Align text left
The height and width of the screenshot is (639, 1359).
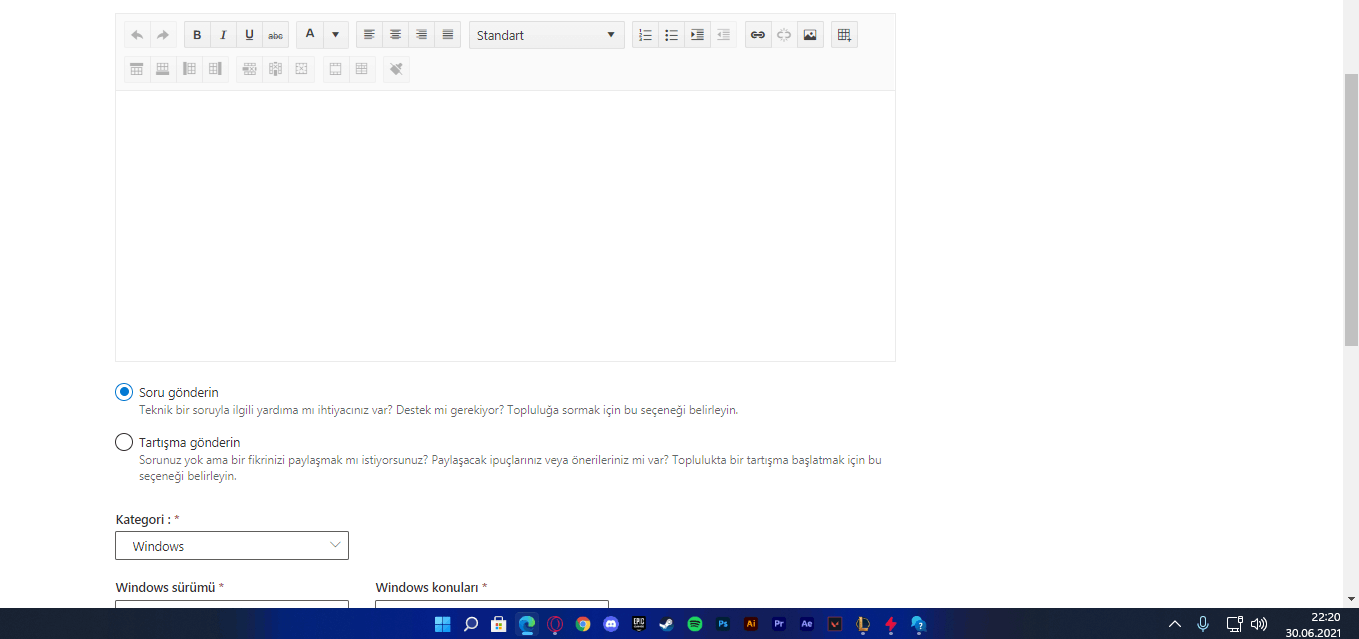click(x=369, y=35)
